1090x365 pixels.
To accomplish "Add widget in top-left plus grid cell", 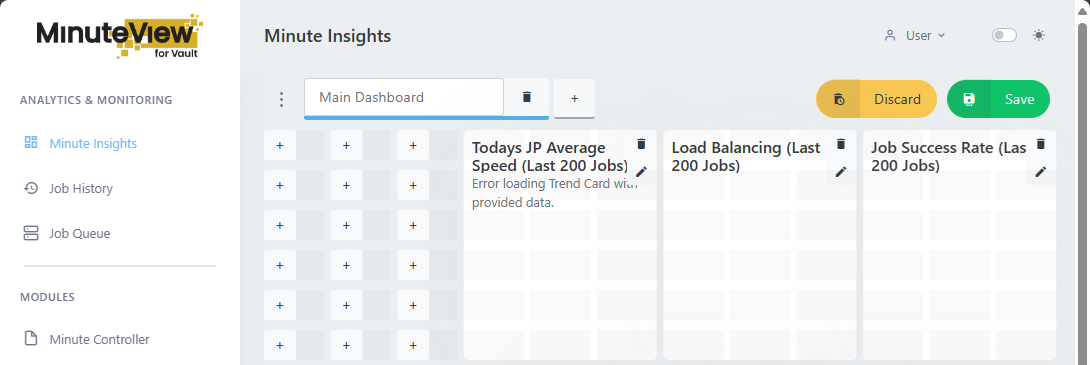I will pyautogui.click(x=280, y=145).
